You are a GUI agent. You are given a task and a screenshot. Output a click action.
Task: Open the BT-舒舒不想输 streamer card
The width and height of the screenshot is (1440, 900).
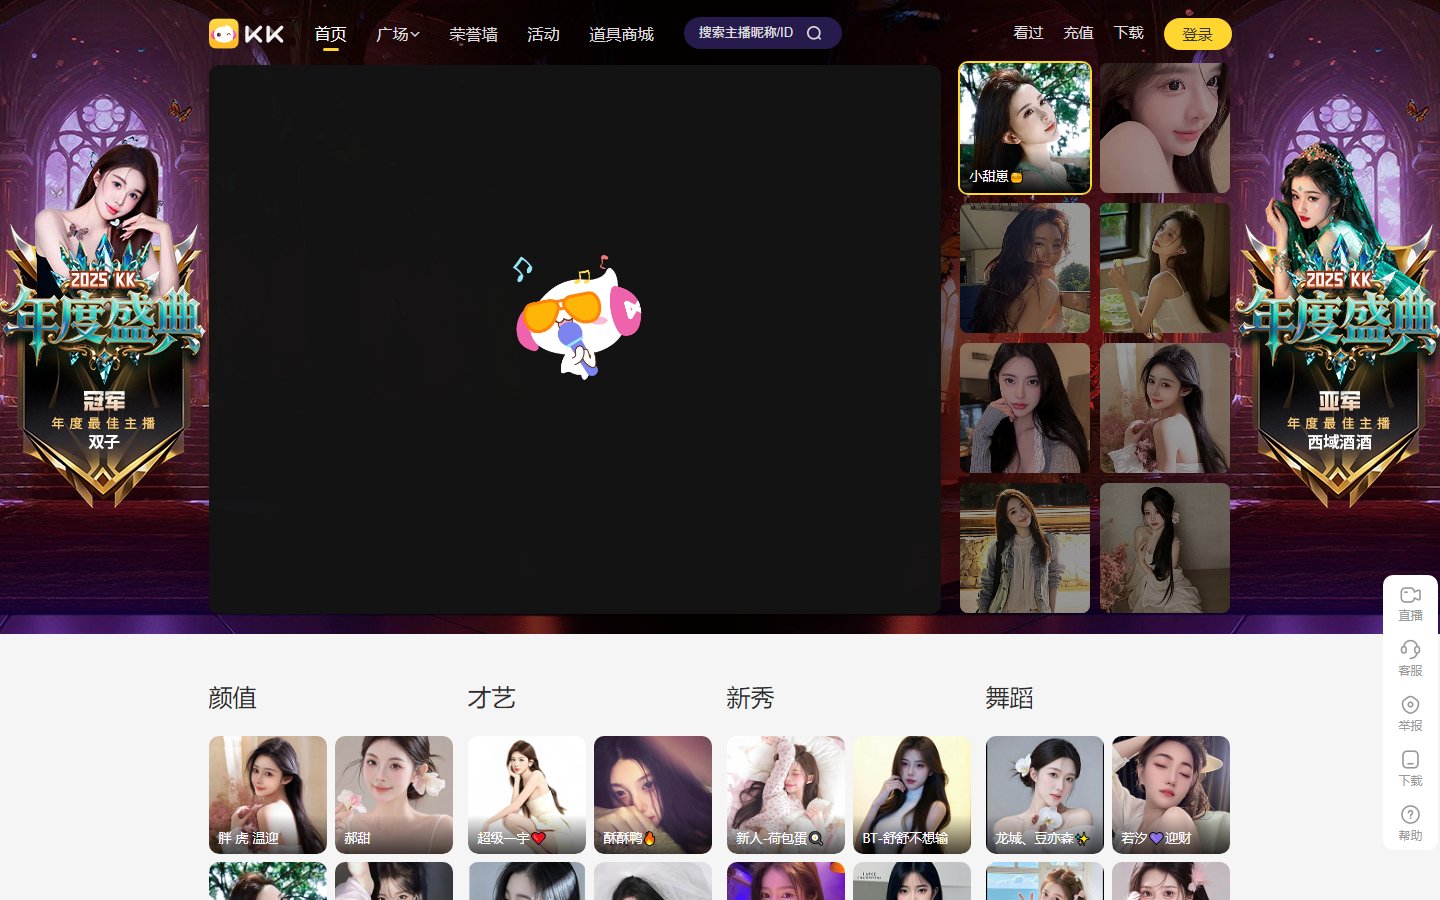tap(912, 795)
